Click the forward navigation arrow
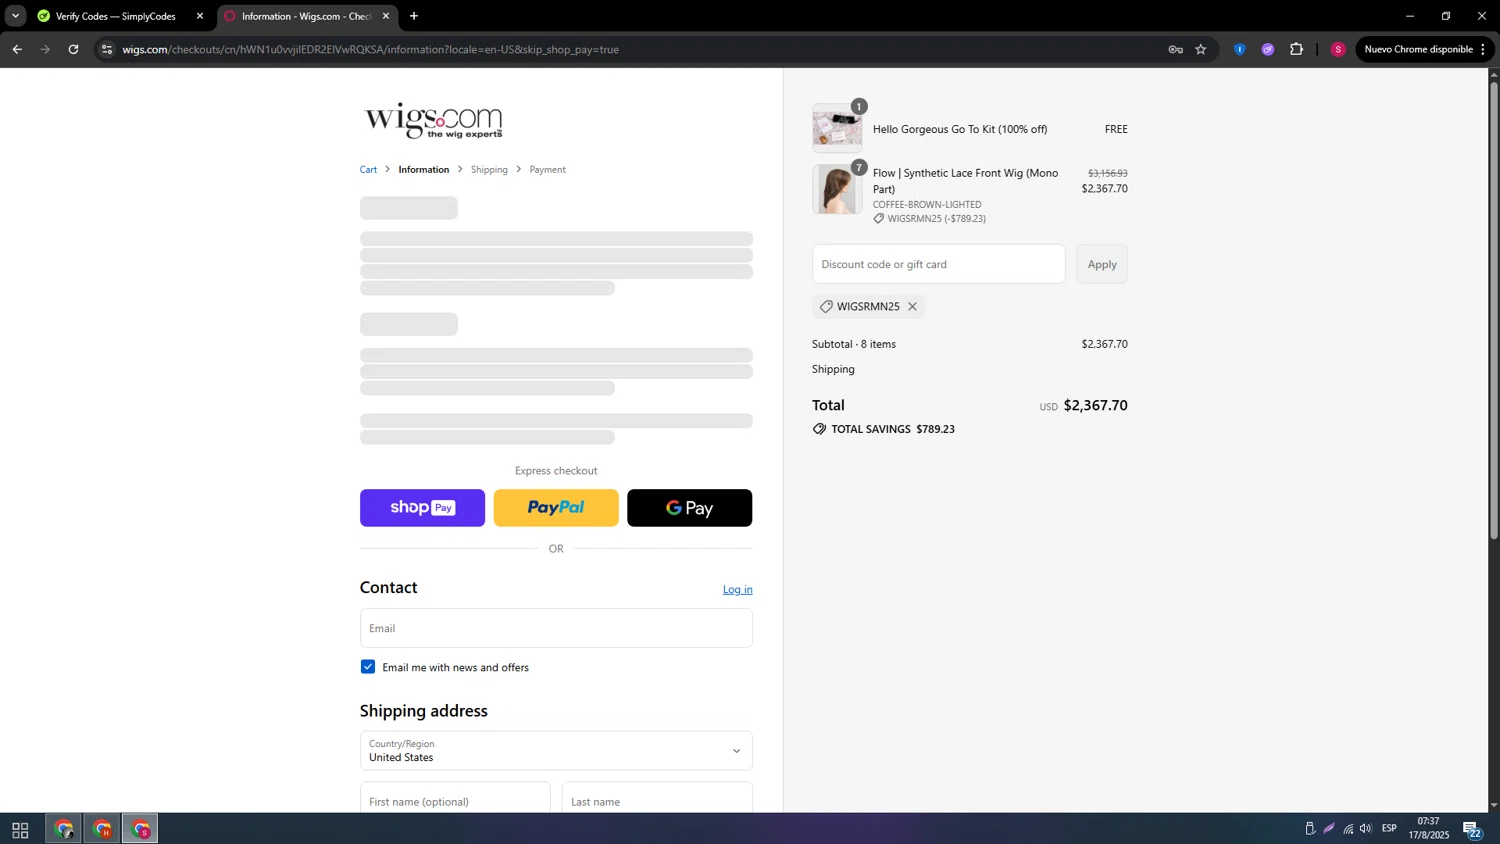 45,49
